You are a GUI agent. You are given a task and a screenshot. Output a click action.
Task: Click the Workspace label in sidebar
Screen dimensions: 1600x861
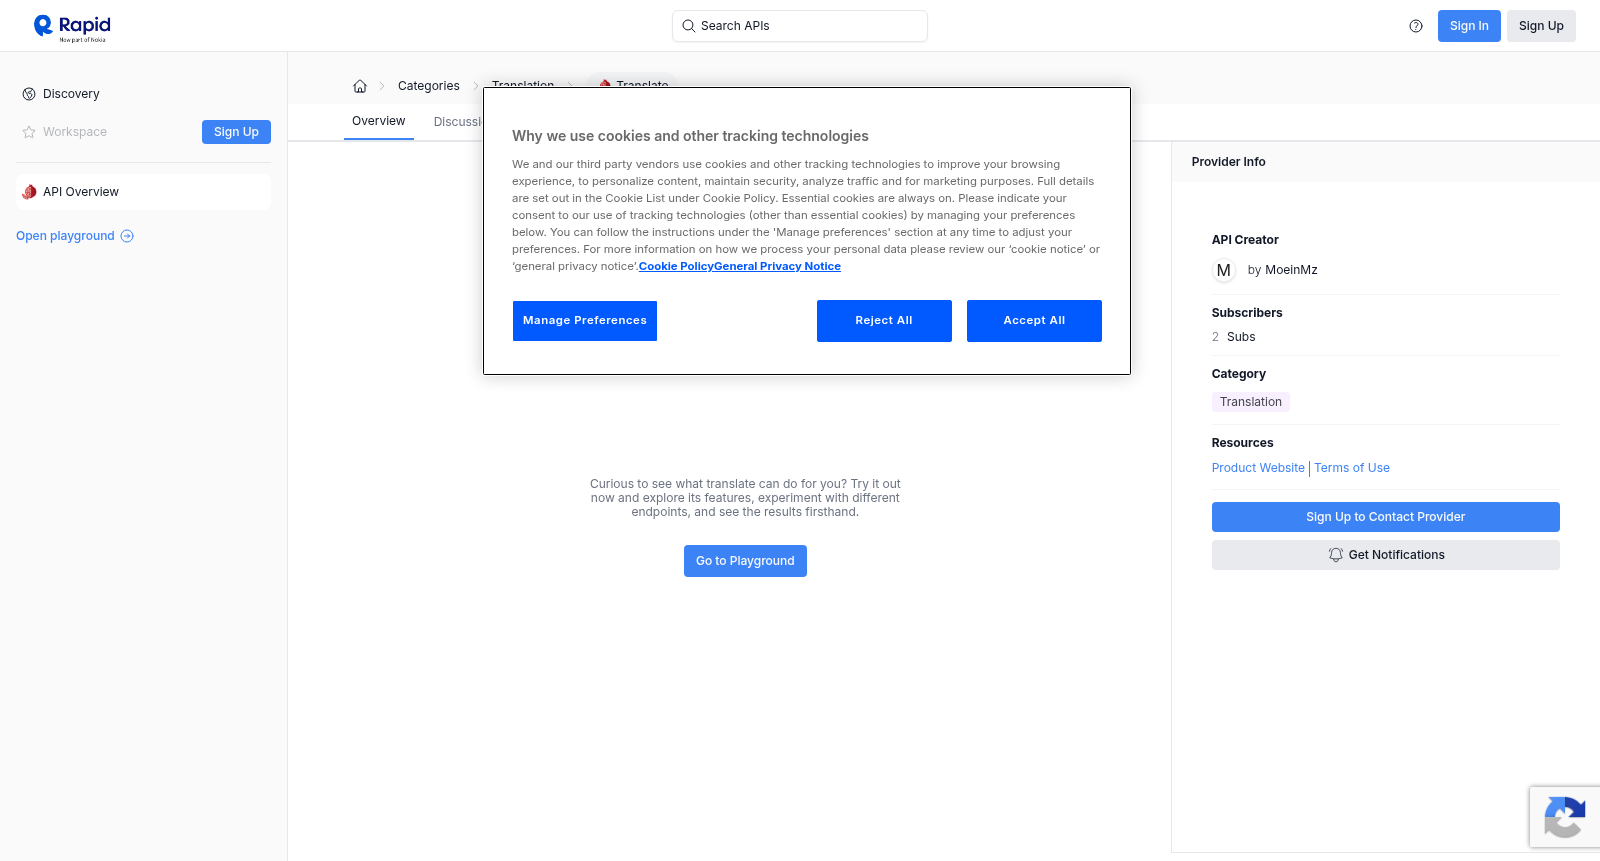coord(75,132)
